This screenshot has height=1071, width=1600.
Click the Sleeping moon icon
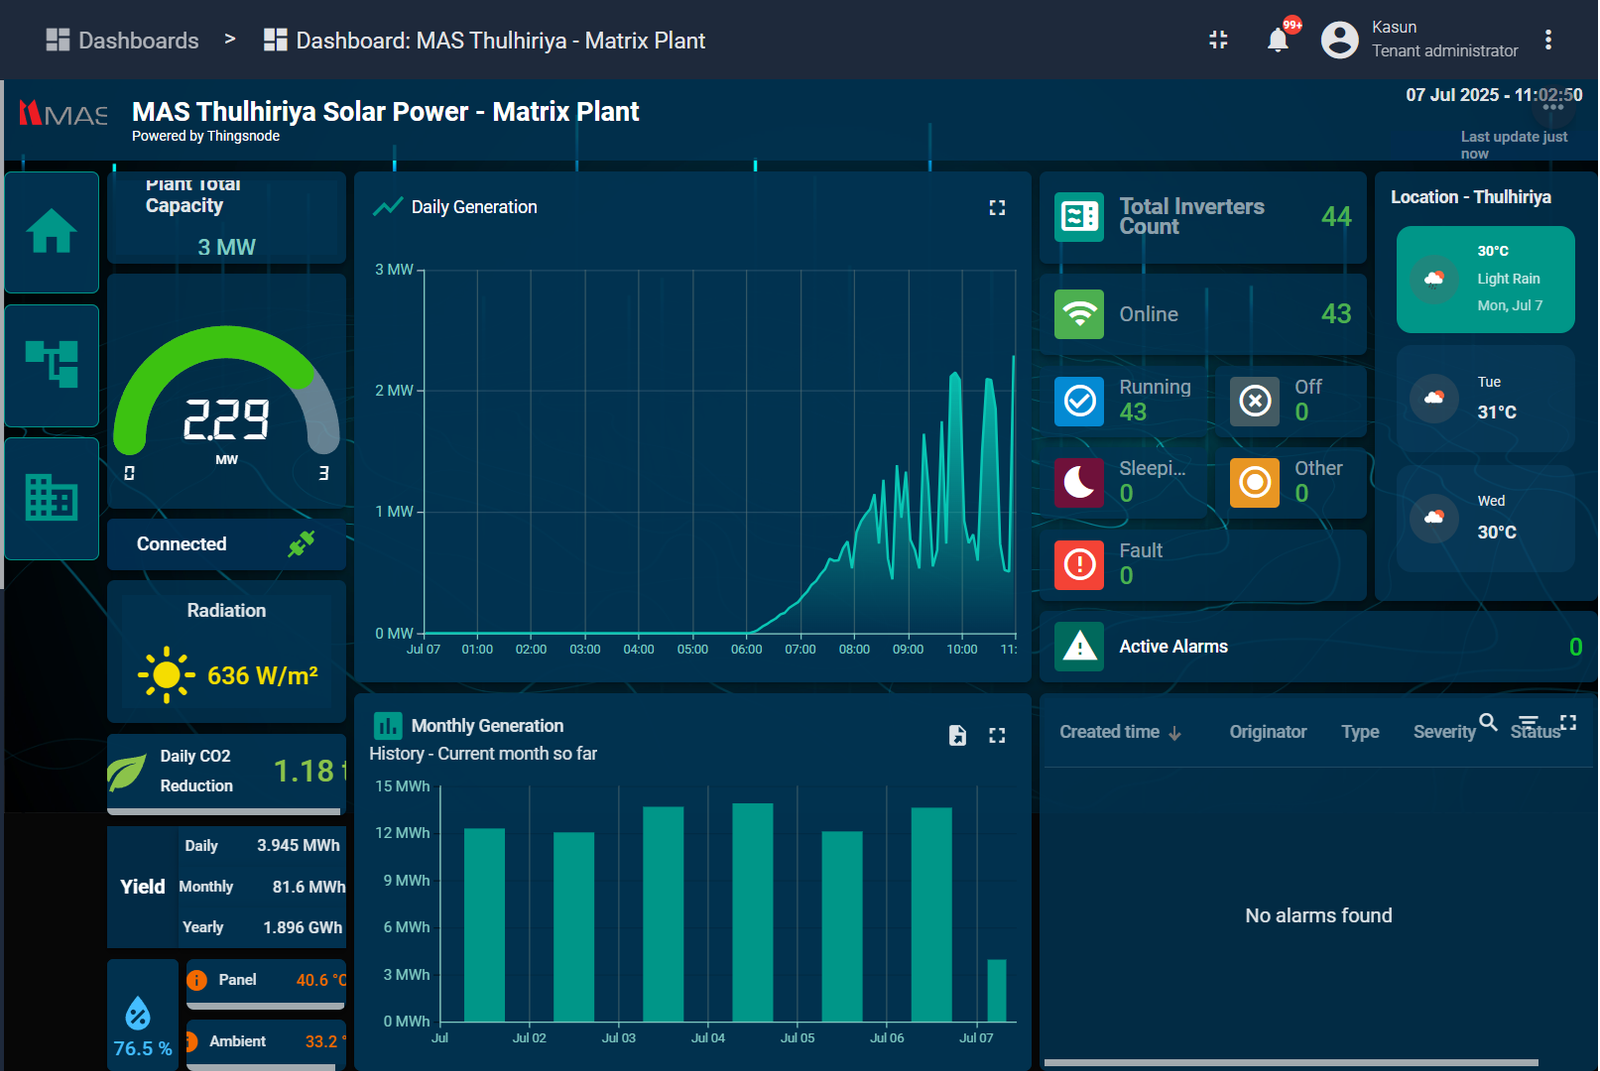coord(1079,483)
